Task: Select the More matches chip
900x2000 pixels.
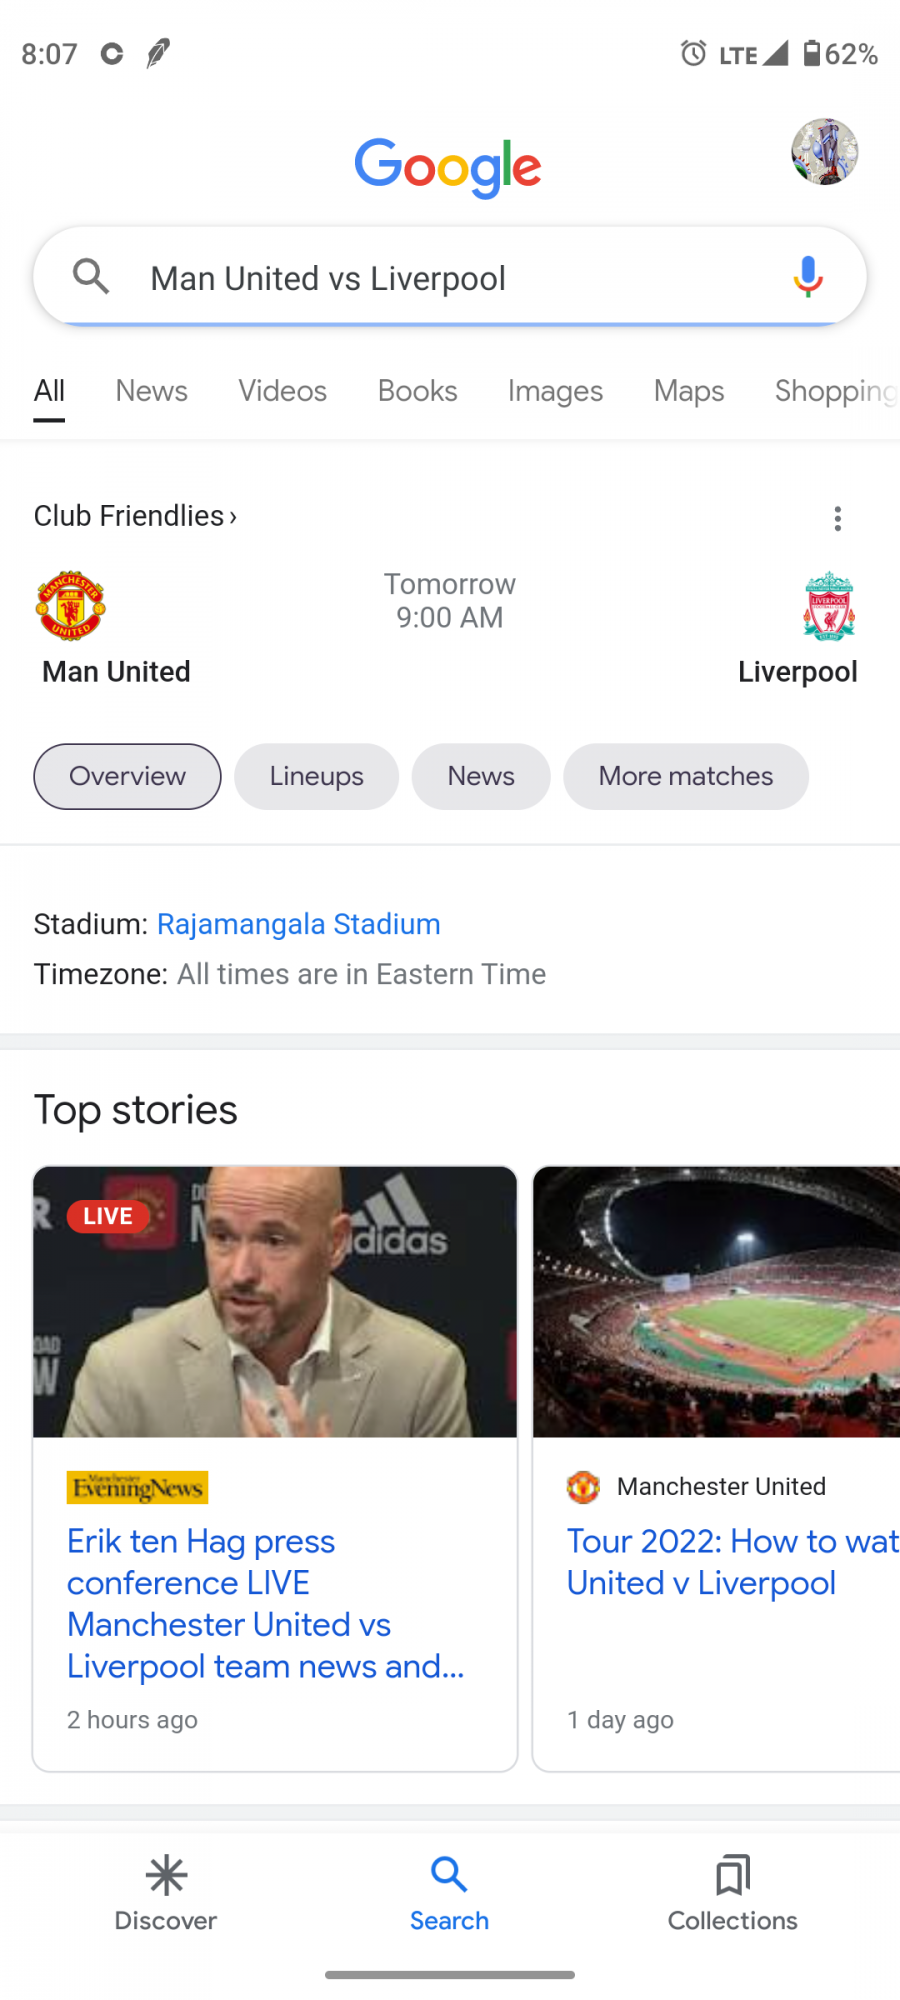Action: coord(685,776)
